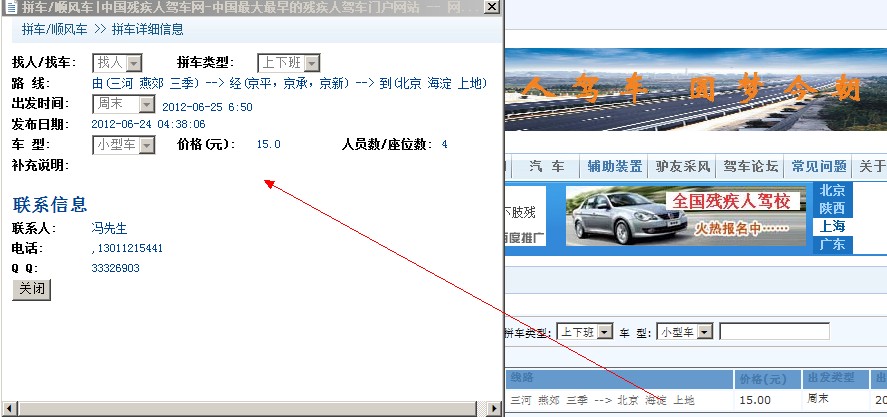Click the 关闭 button
This screenshot has width=887, height=417.
(32, 289)
